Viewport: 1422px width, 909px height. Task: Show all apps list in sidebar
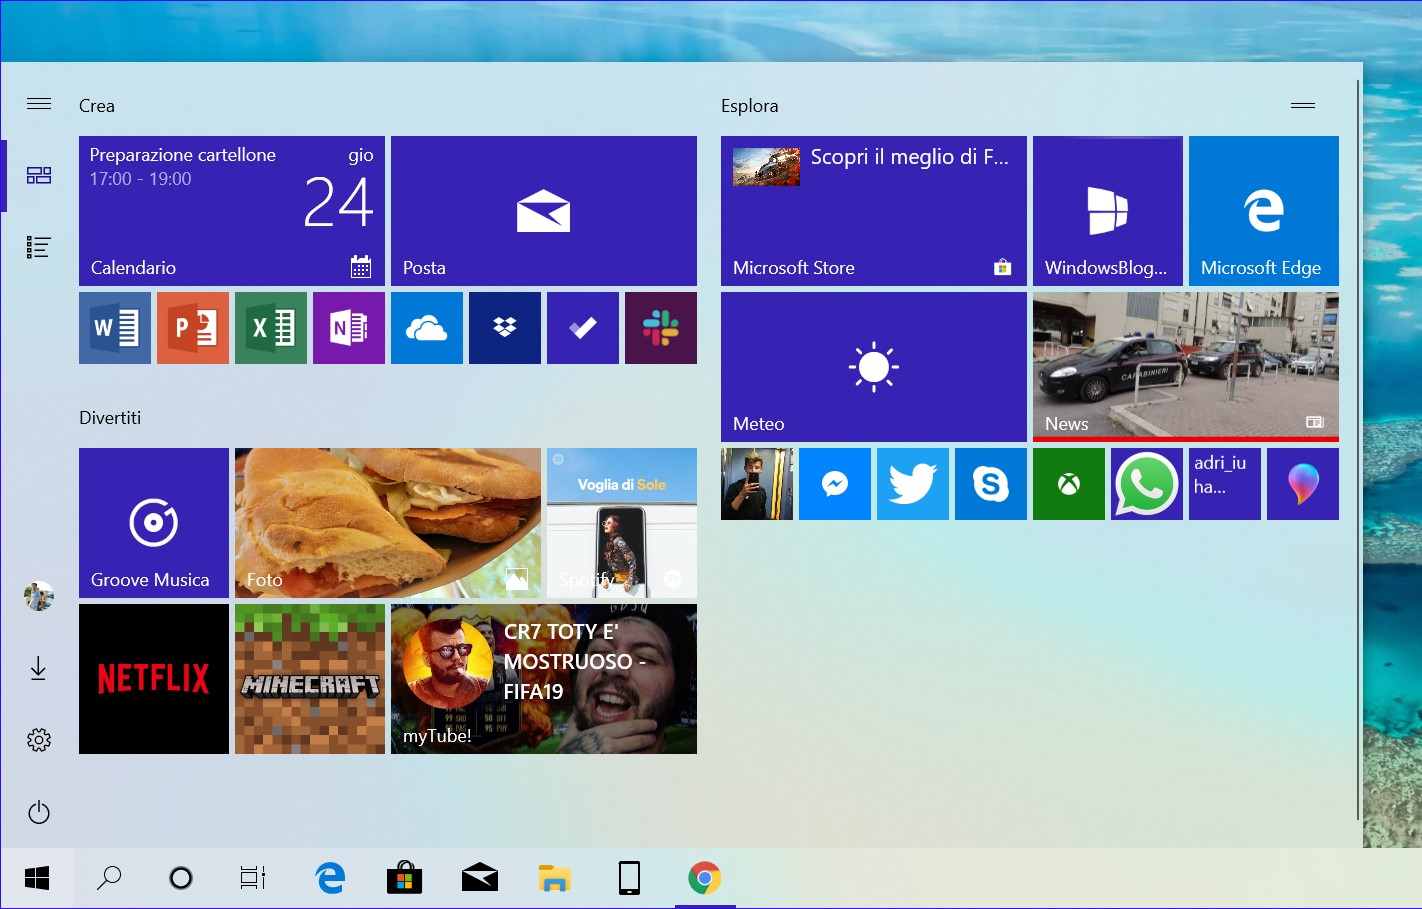(x=39, y=248)
